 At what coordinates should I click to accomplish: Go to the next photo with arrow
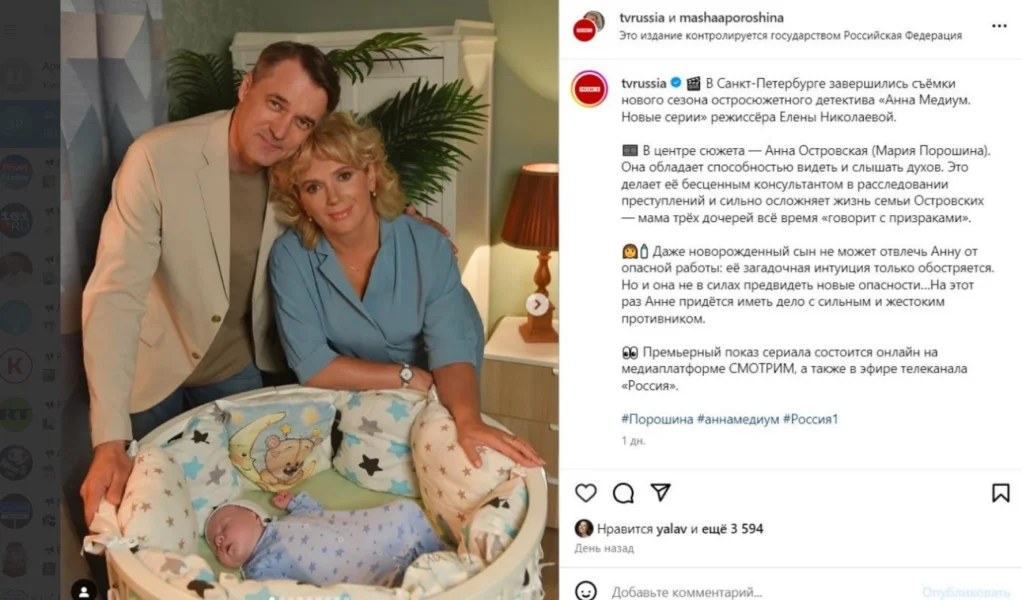coord(537,304)
